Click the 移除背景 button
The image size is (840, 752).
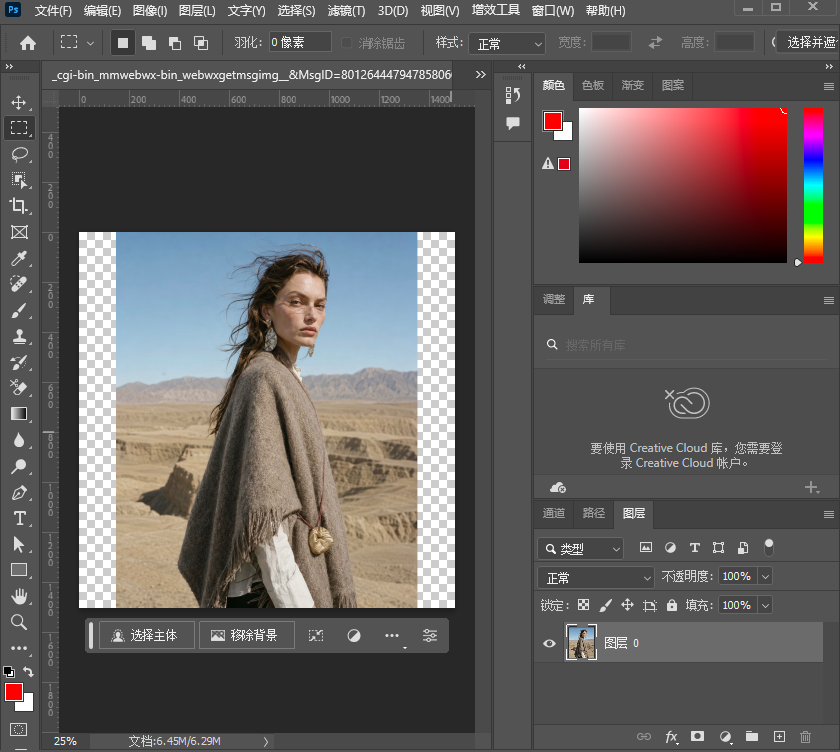tap(246, 635)
